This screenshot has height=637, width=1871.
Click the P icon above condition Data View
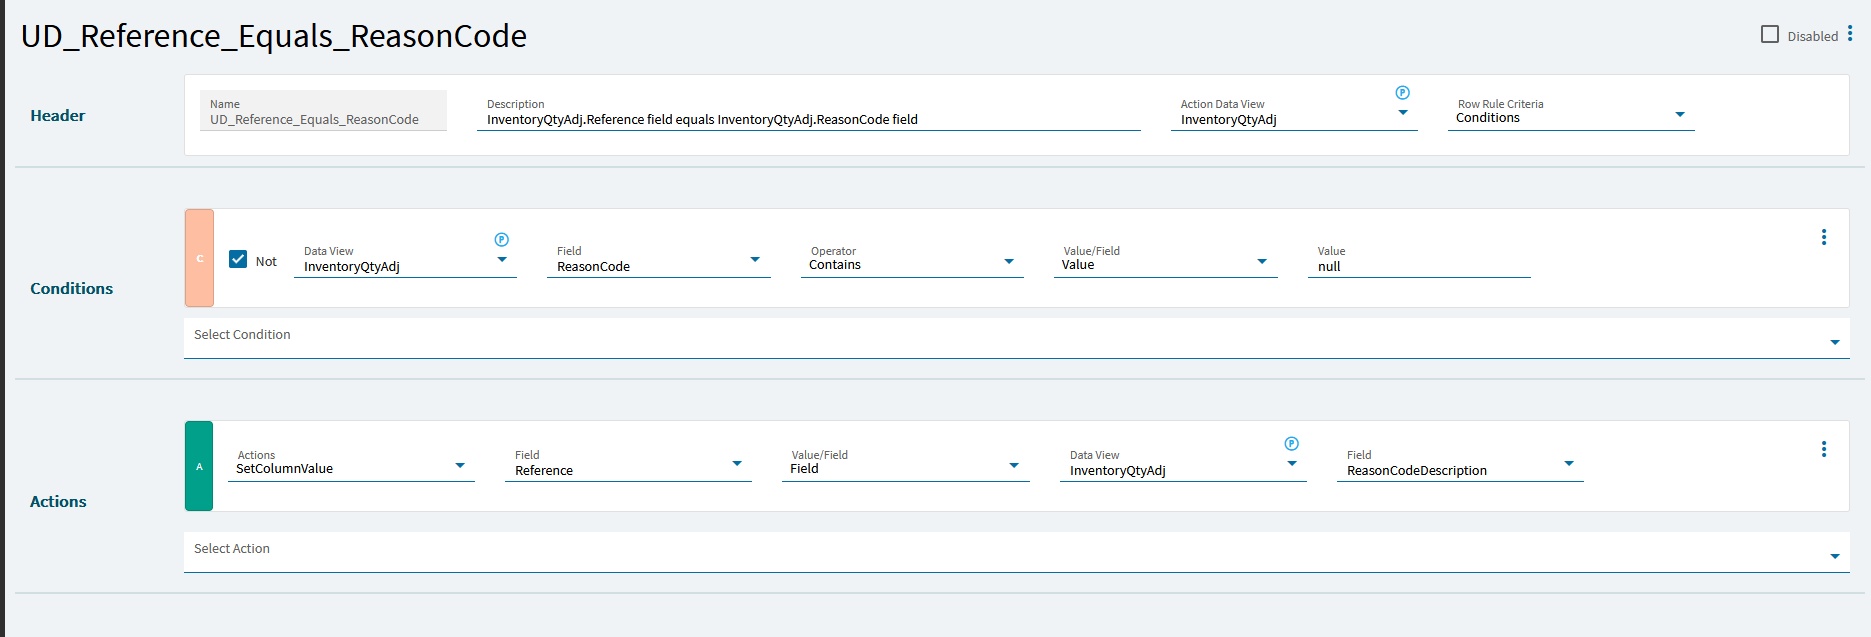pyautogui.click(x=502, y=239)
